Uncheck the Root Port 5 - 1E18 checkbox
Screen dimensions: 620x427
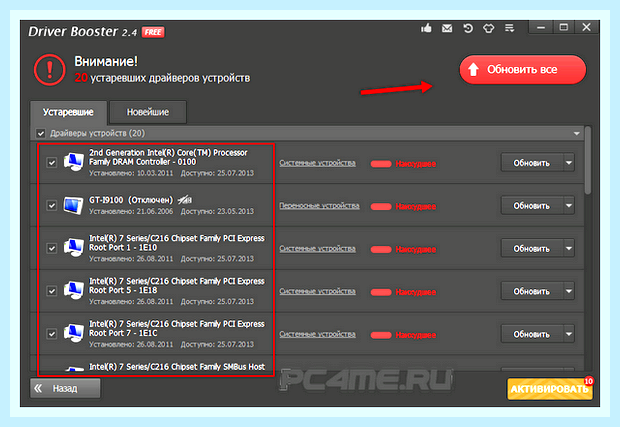(51, 291)
